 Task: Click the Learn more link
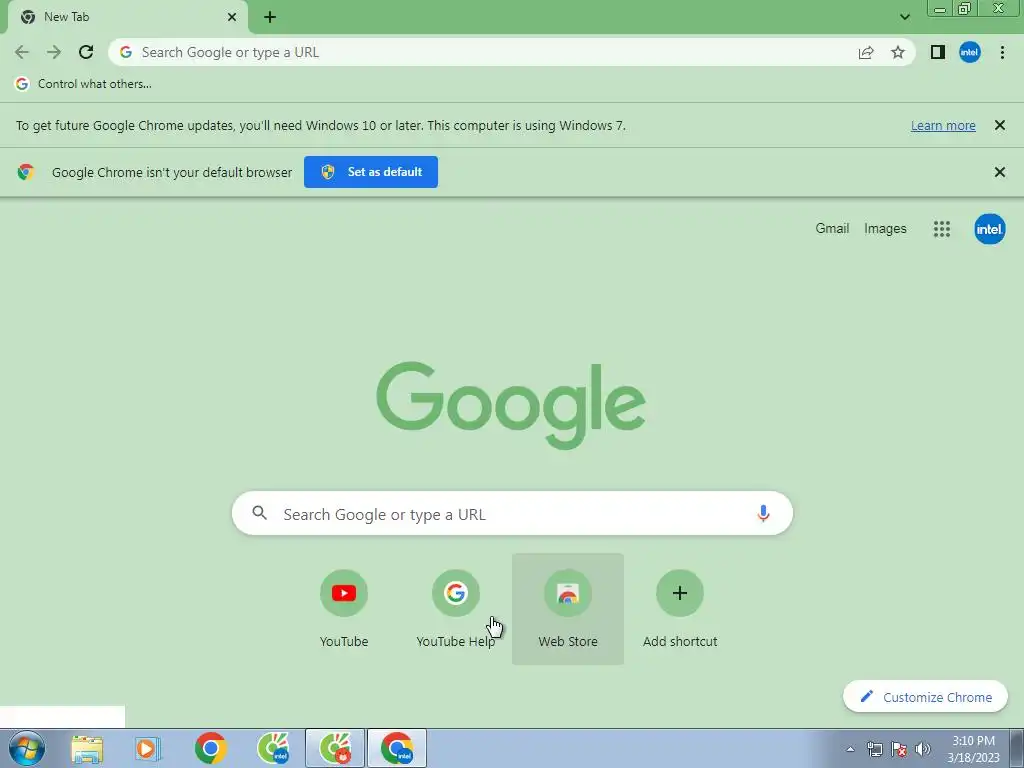pyautogui.click(x=943, y=125)
